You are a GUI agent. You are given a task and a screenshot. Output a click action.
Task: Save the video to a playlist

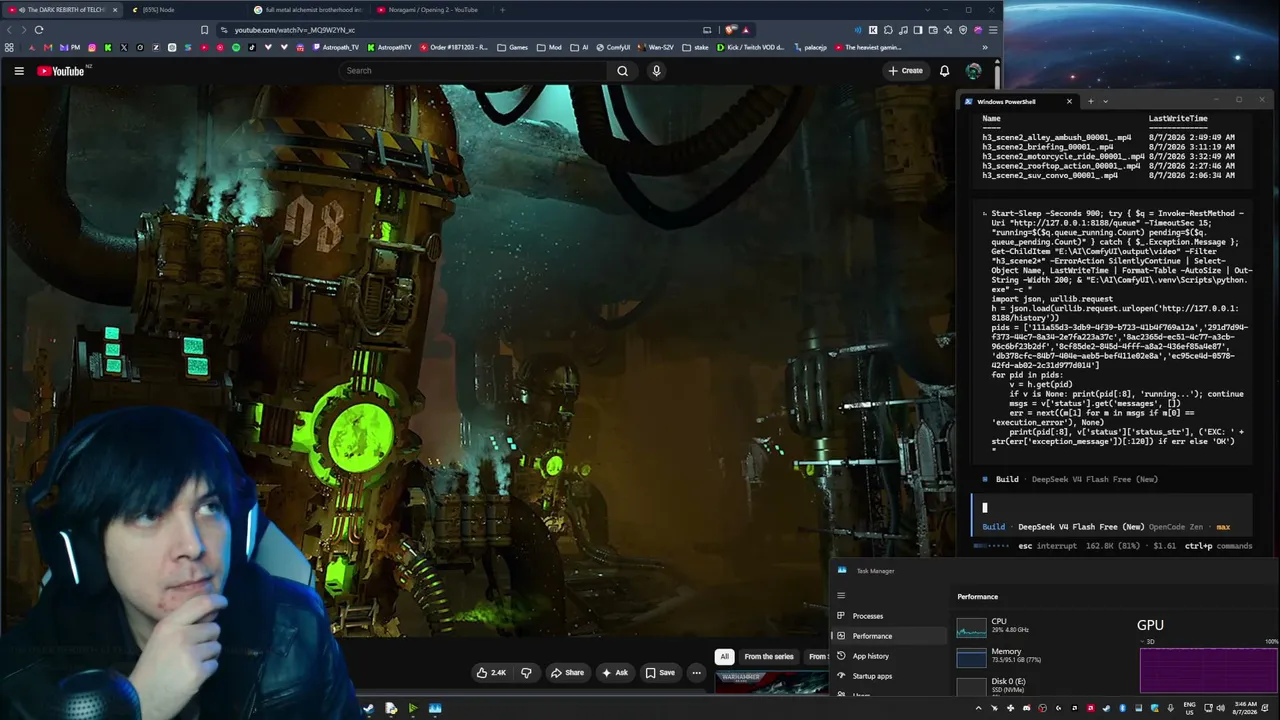click(660, 673)
